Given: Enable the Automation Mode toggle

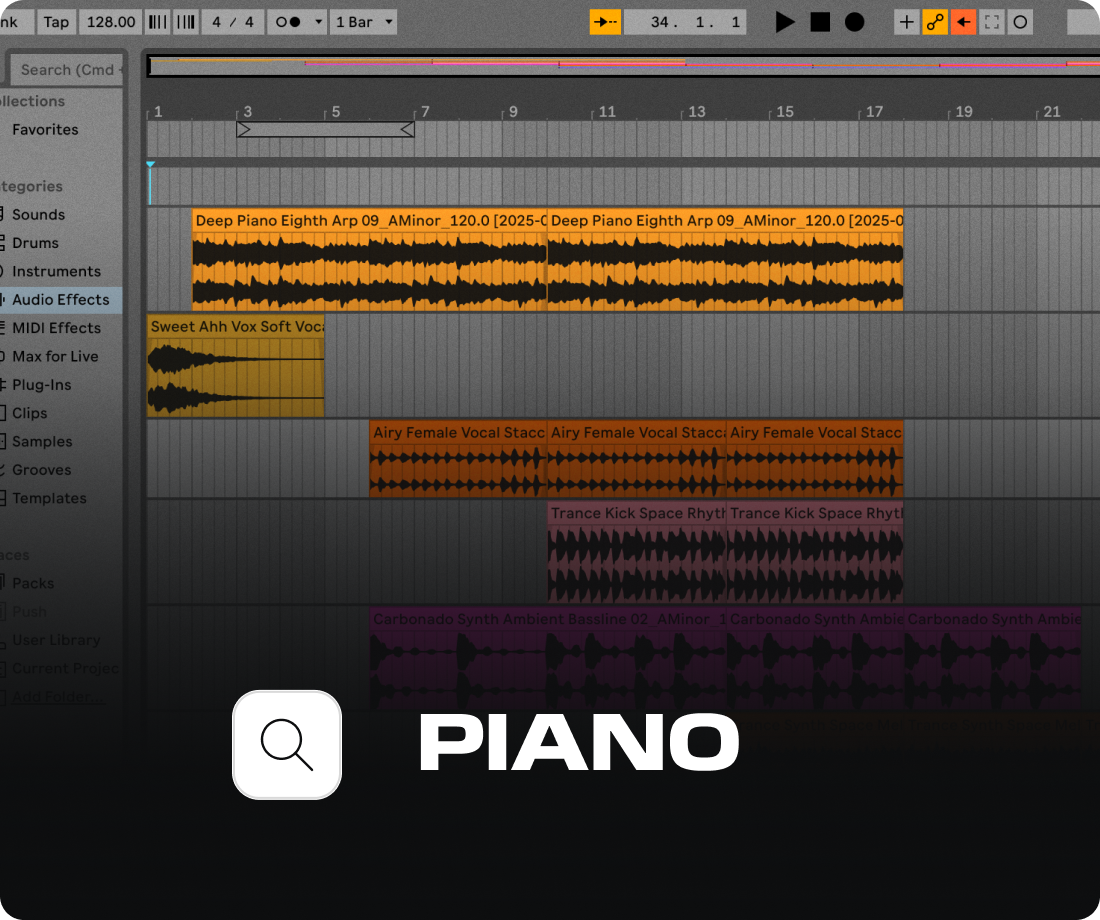Looking at the screenshot, I should (934, 21).
